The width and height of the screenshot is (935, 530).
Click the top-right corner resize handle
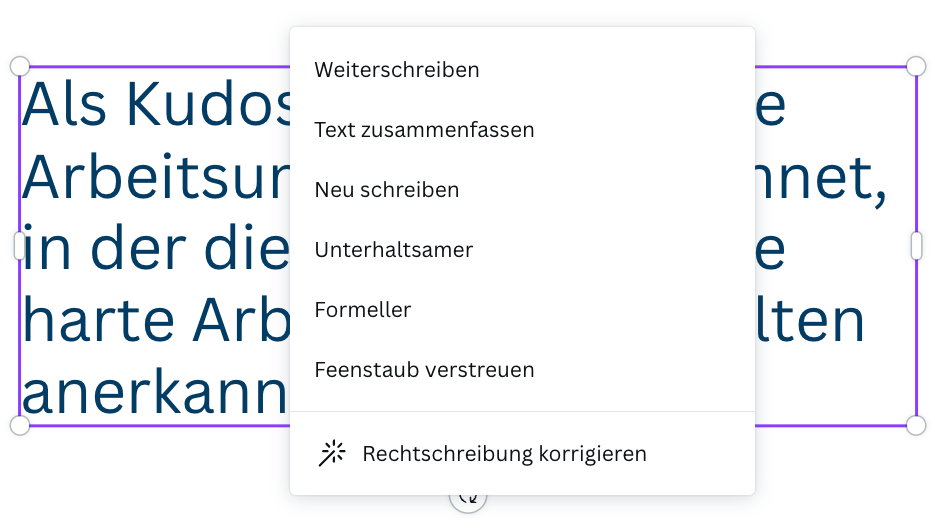click(916, 66)
